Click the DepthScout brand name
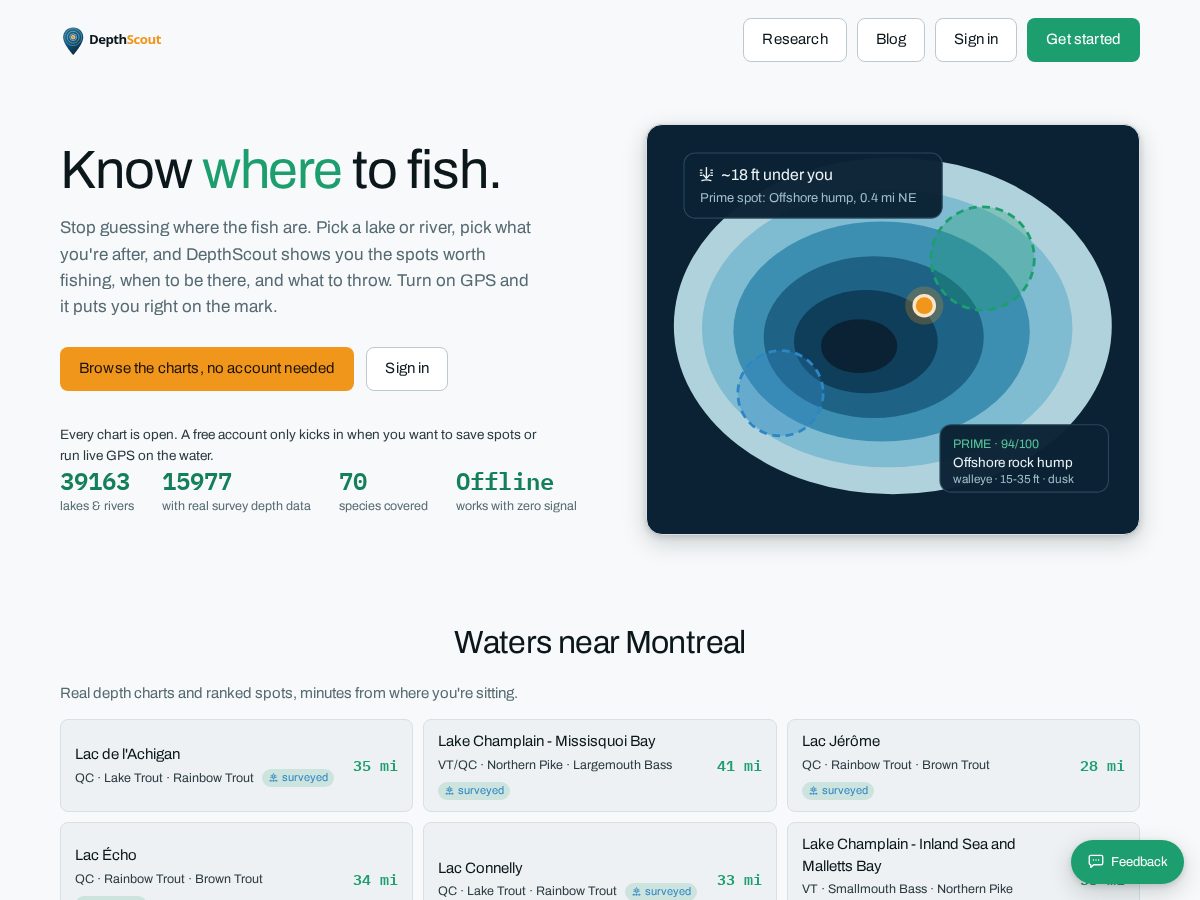This screenshot has height=900, width=1200. pos(125,40)
